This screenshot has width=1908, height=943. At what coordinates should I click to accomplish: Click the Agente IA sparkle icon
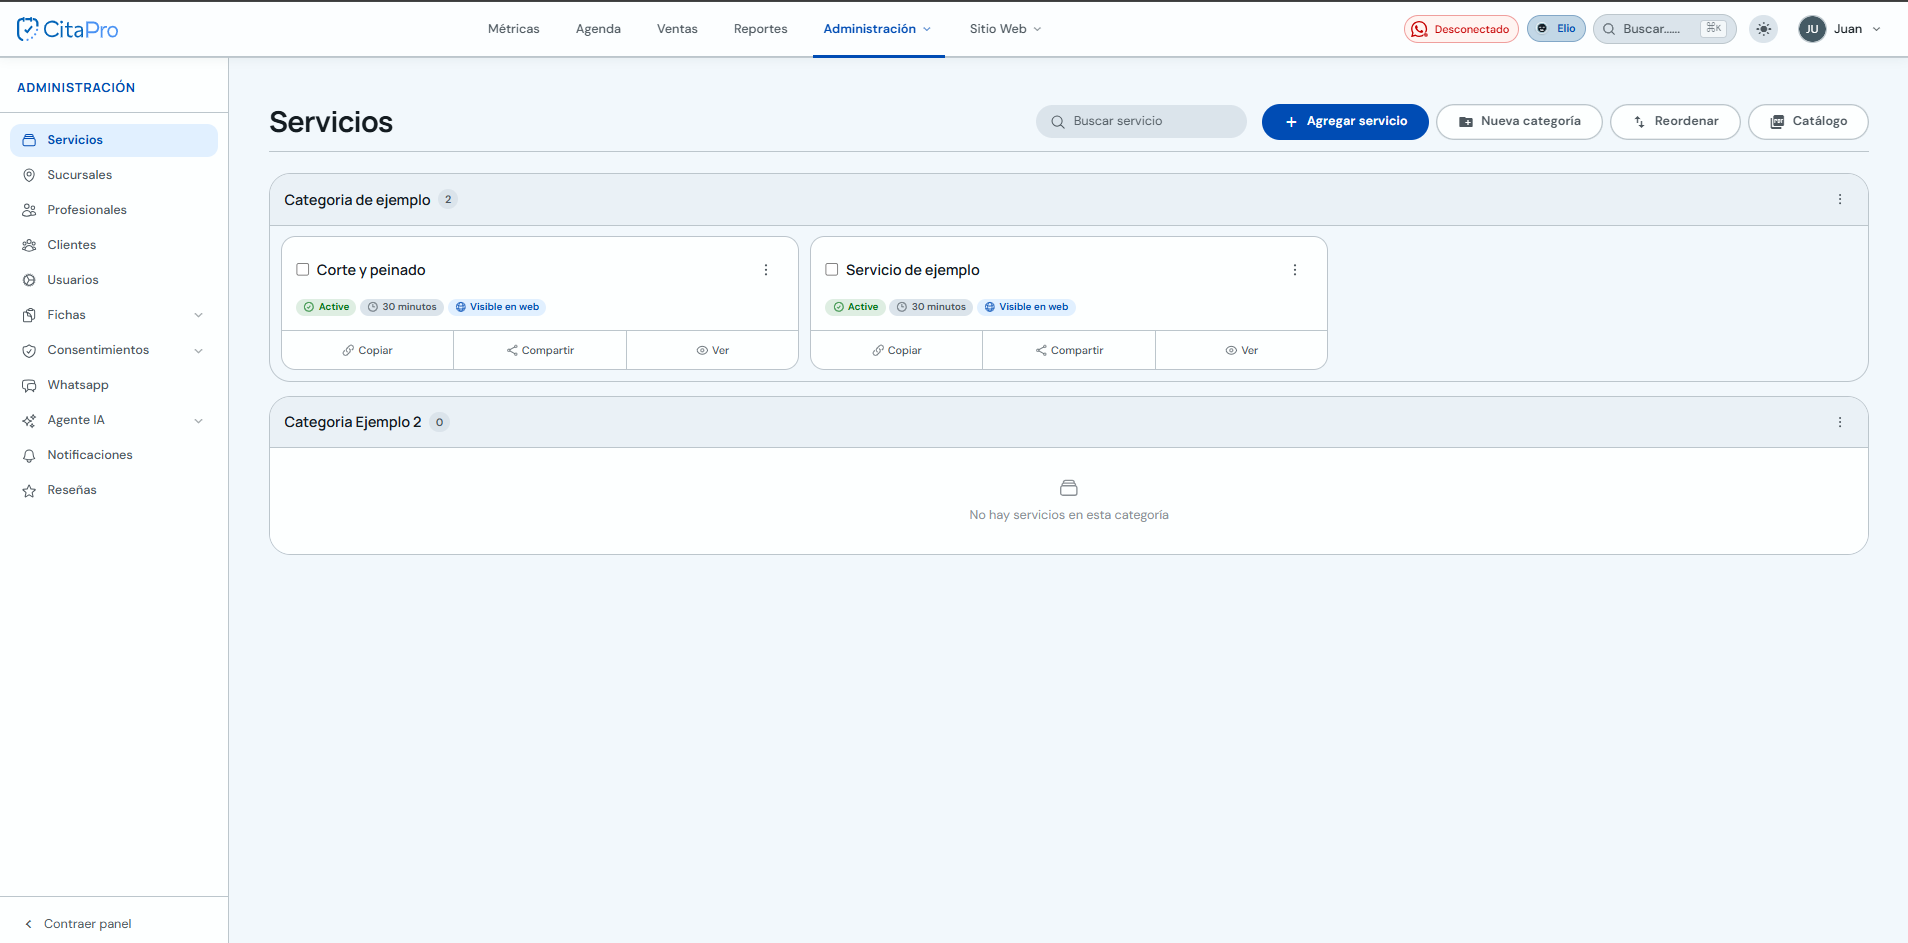click(29, 420)
